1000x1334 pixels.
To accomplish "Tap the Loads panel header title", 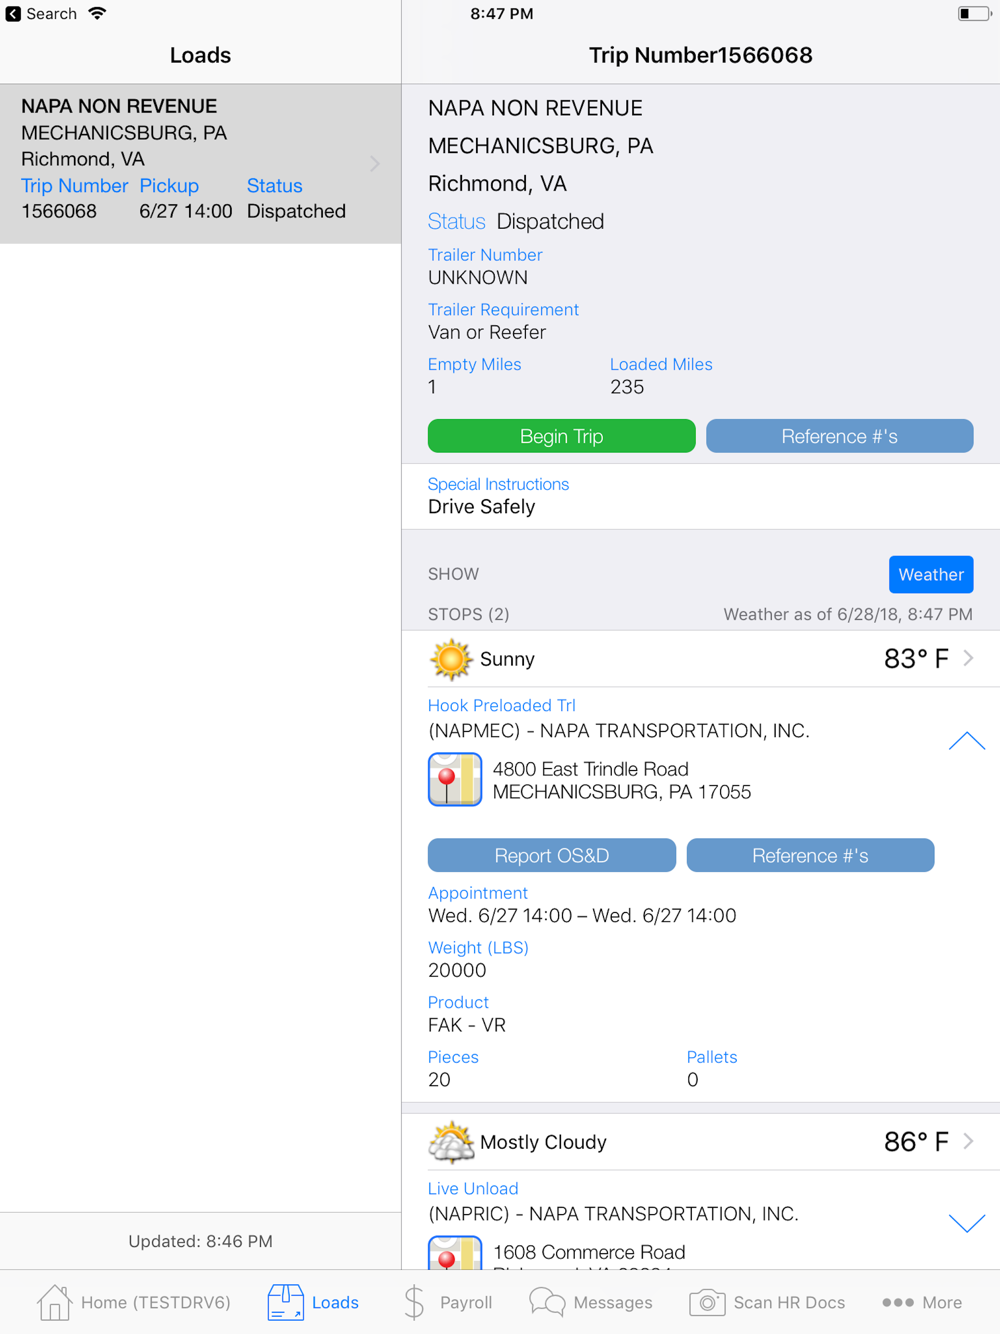I will 200,55.
